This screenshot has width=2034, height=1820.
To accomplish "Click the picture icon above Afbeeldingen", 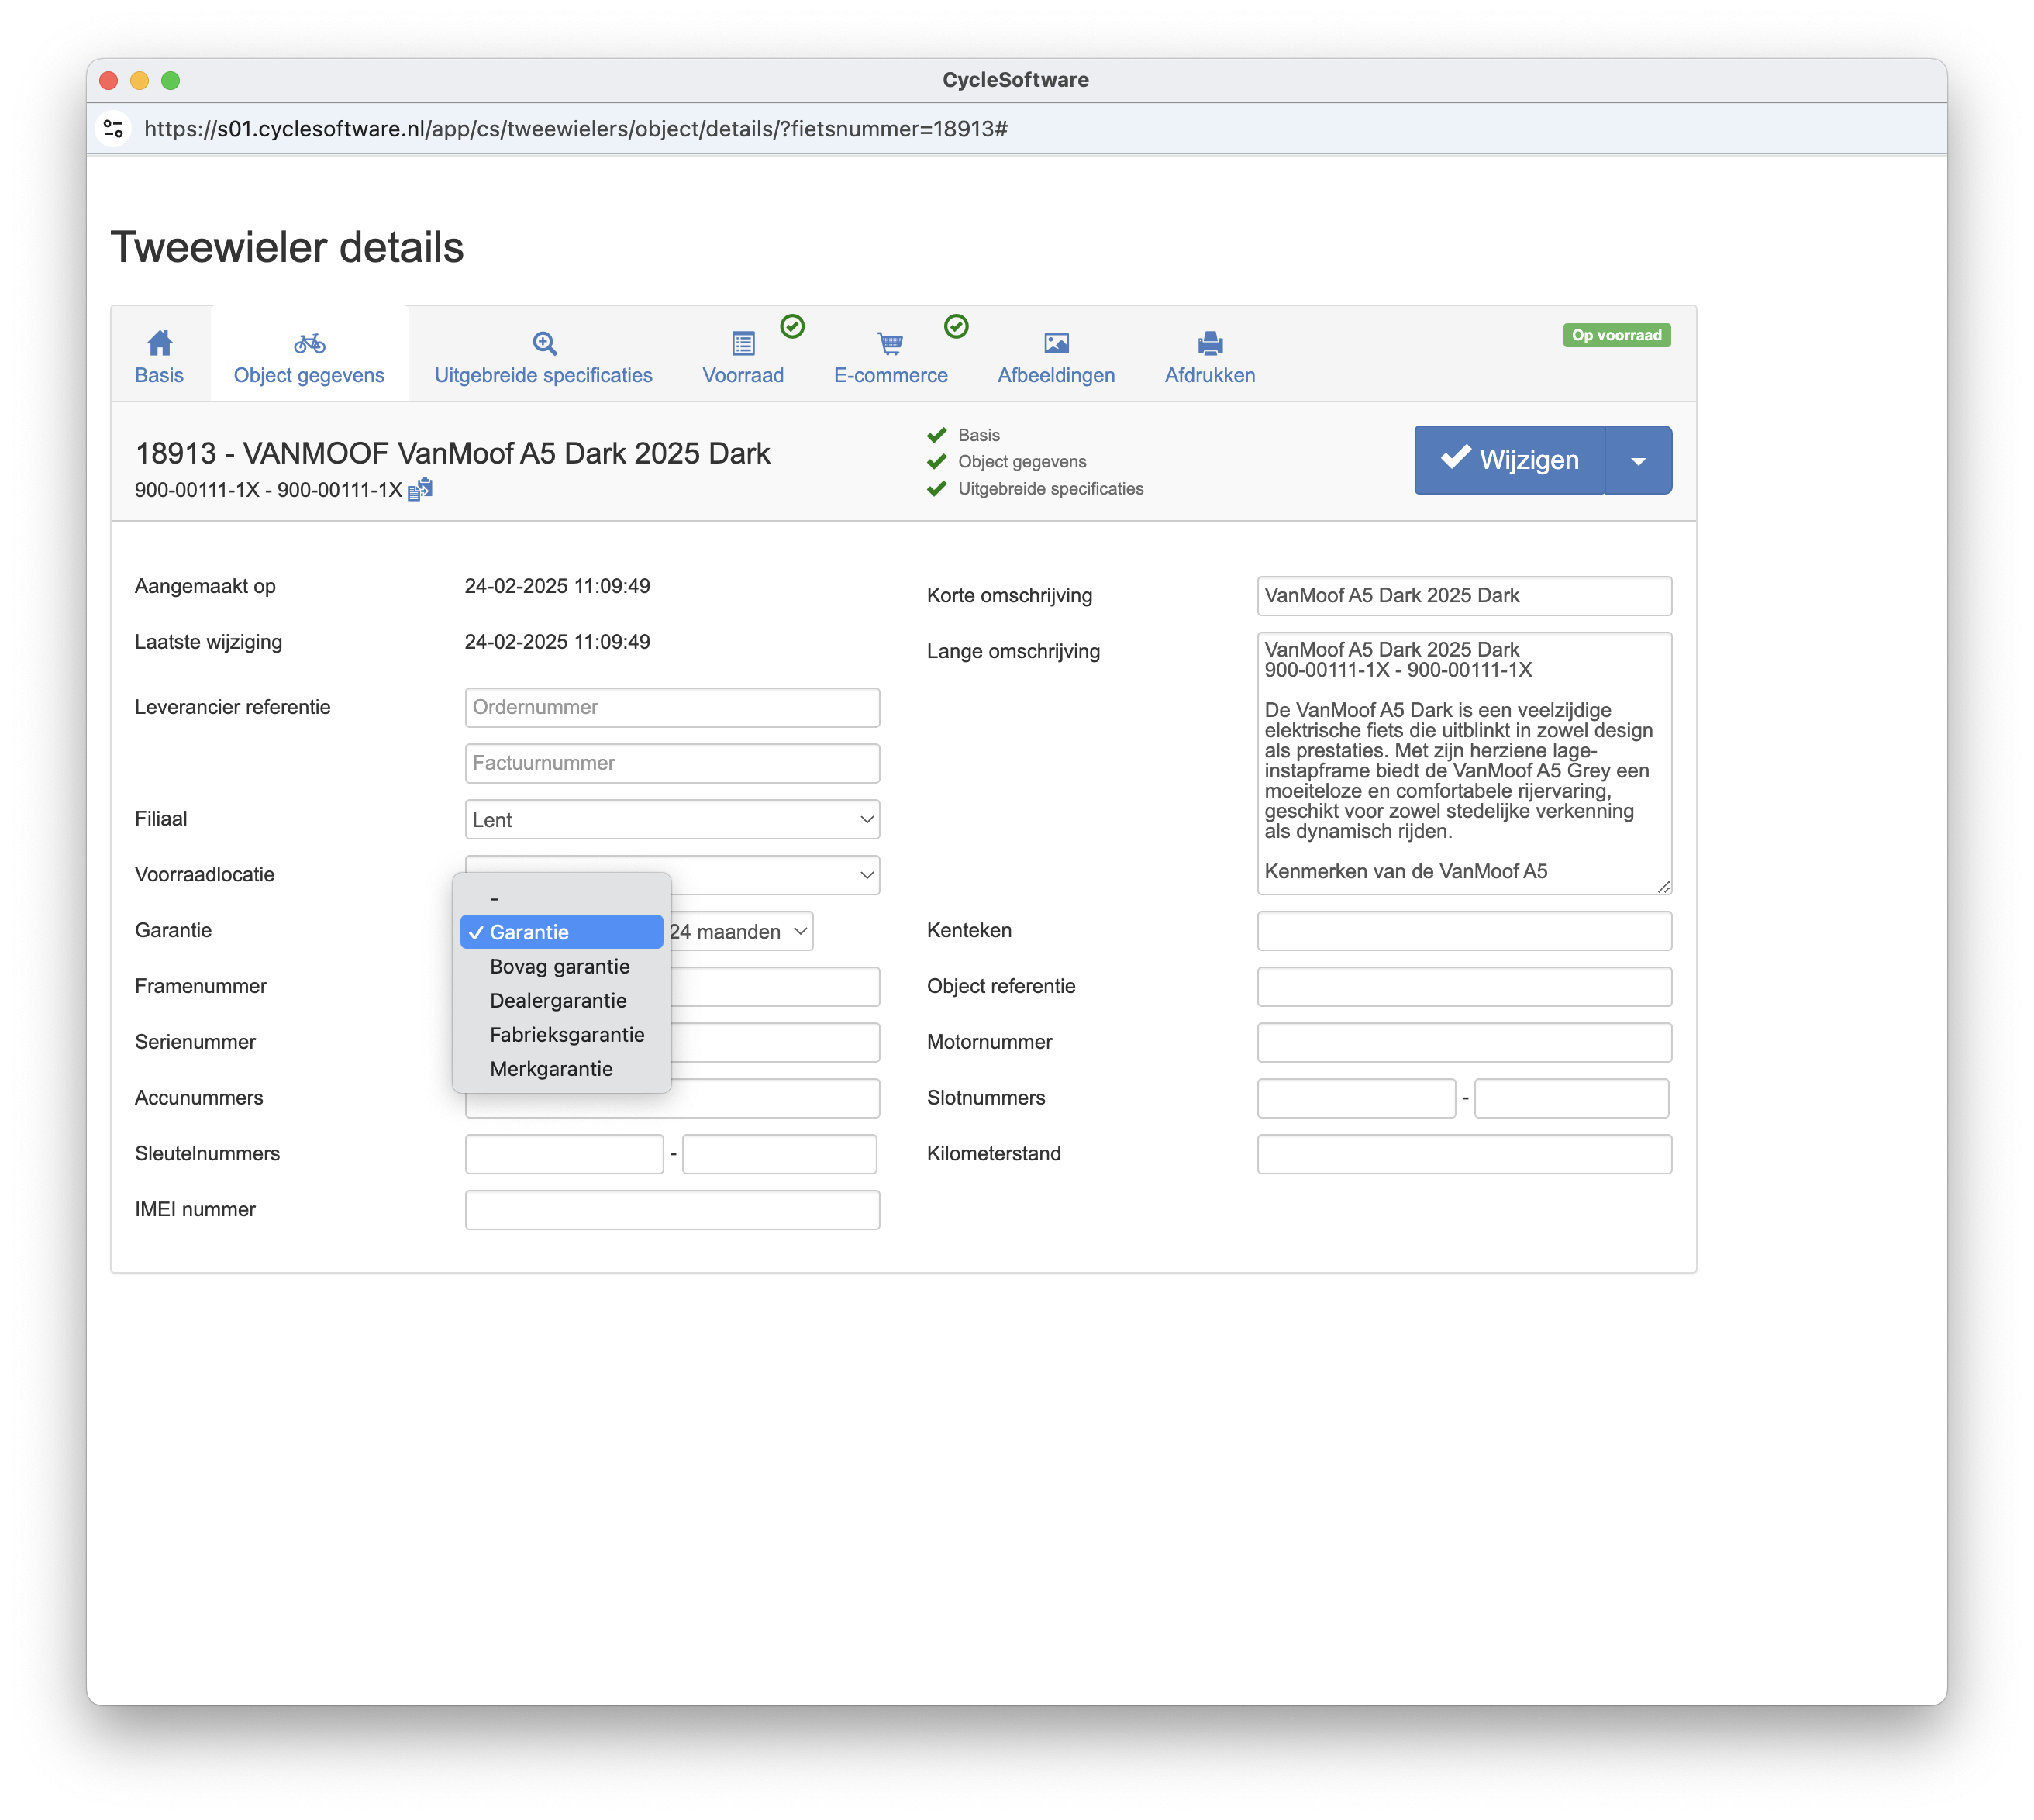I will pyautogui.click(x=1056, y=344).
